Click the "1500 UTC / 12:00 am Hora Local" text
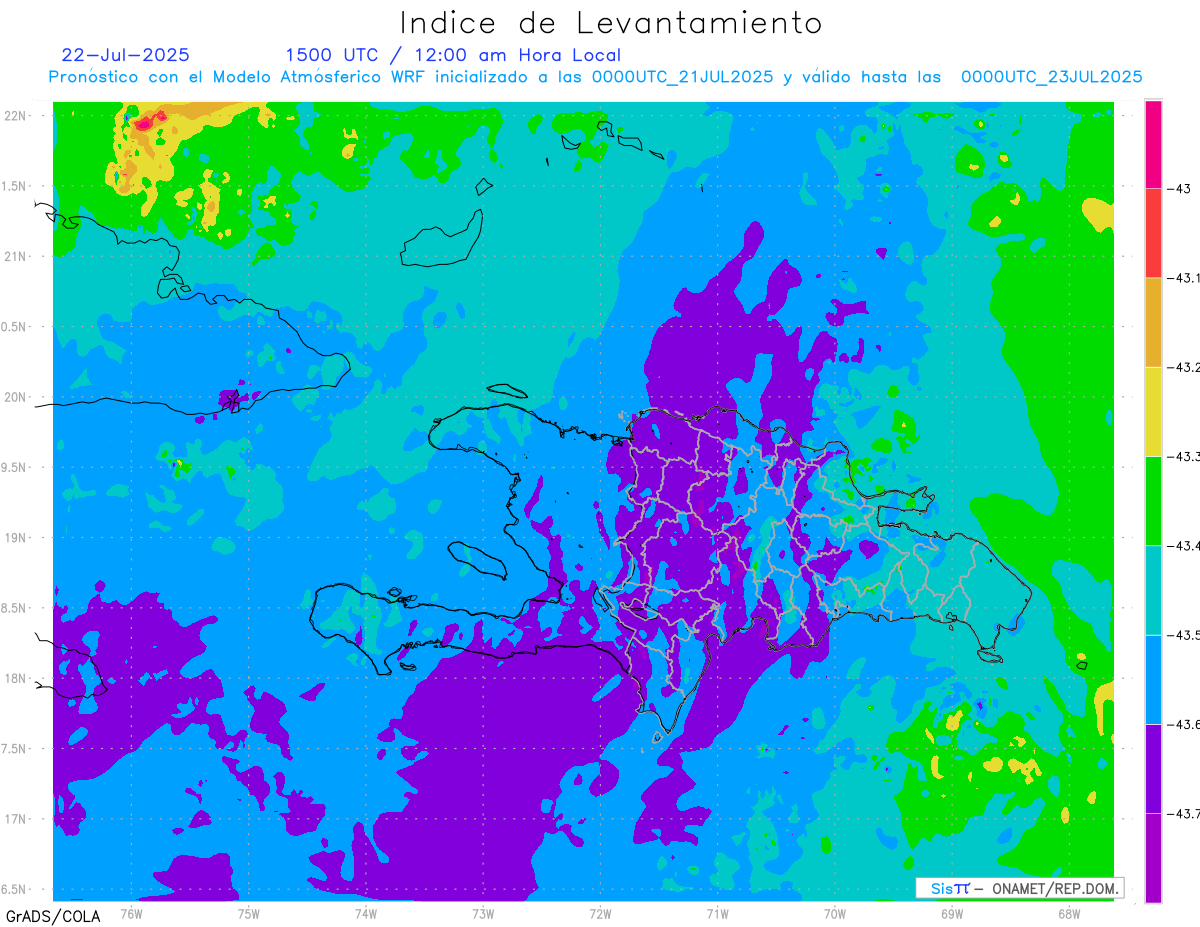1200x927 pixels. coord(453,55)
